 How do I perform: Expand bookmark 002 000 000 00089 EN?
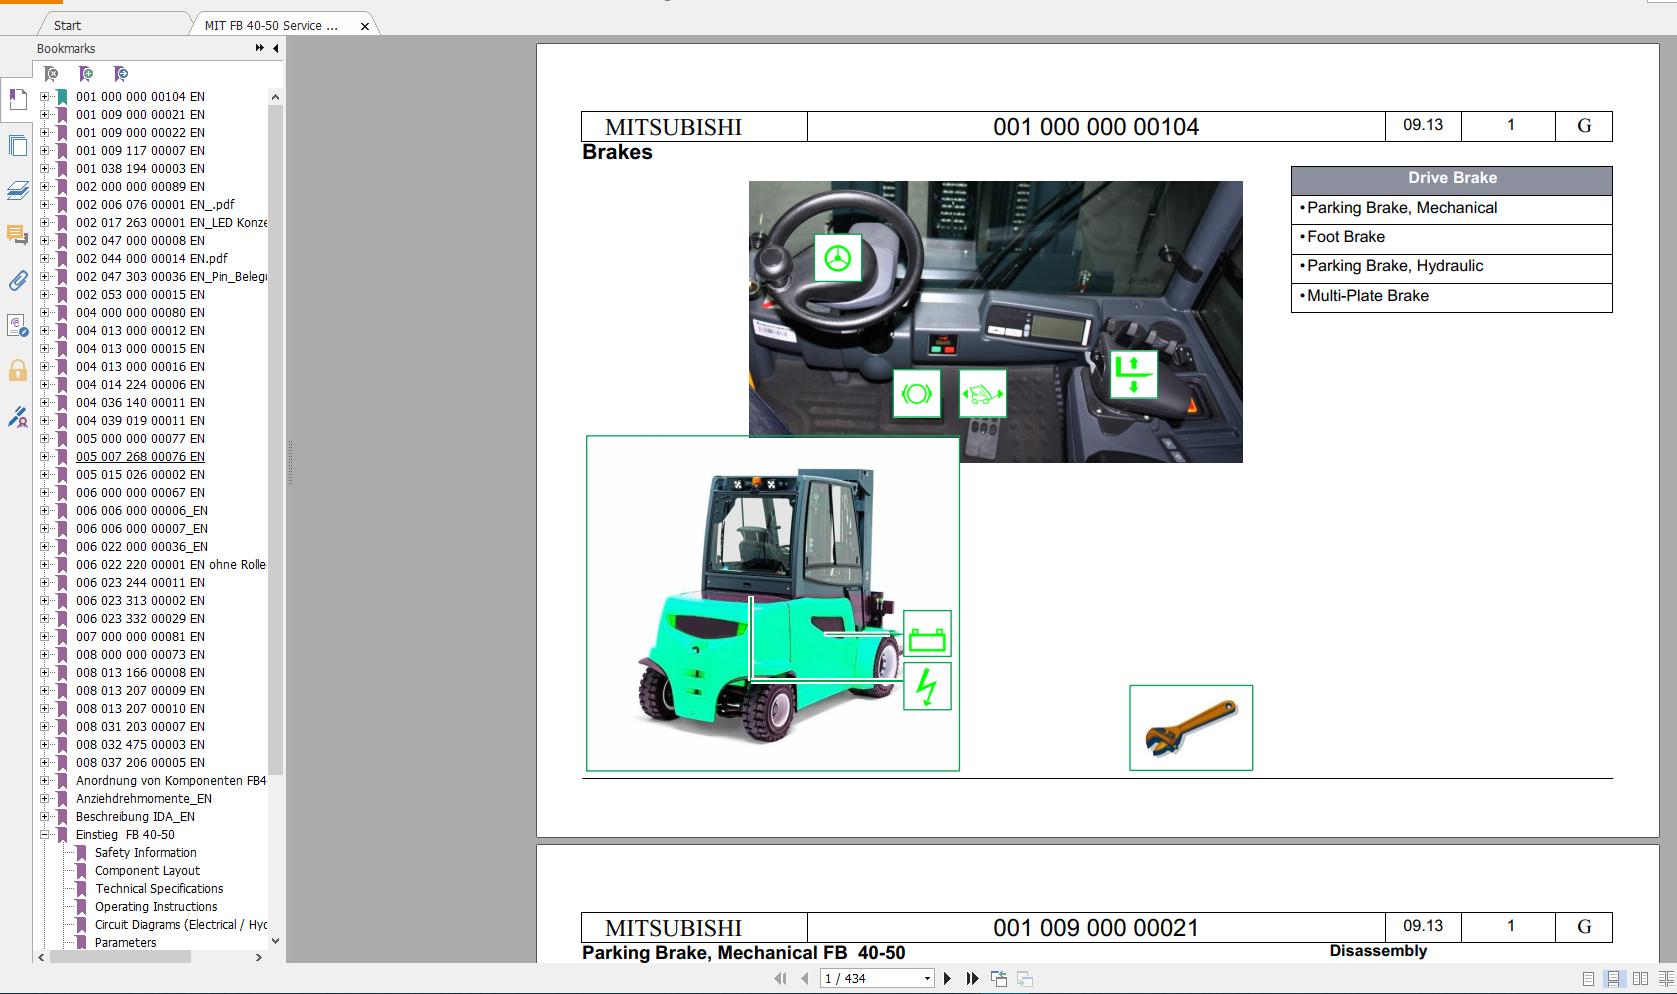(44, 187)
